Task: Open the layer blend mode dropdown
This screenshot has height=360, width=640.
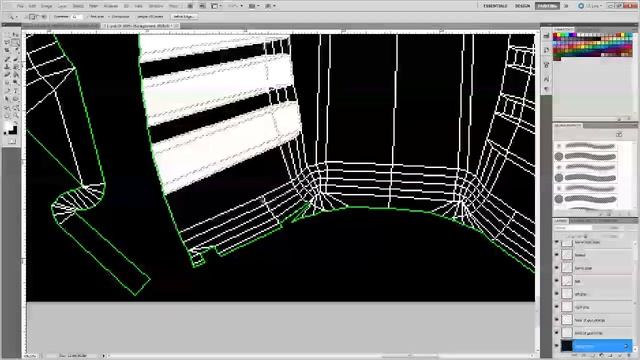Action: tap(573, 228)
